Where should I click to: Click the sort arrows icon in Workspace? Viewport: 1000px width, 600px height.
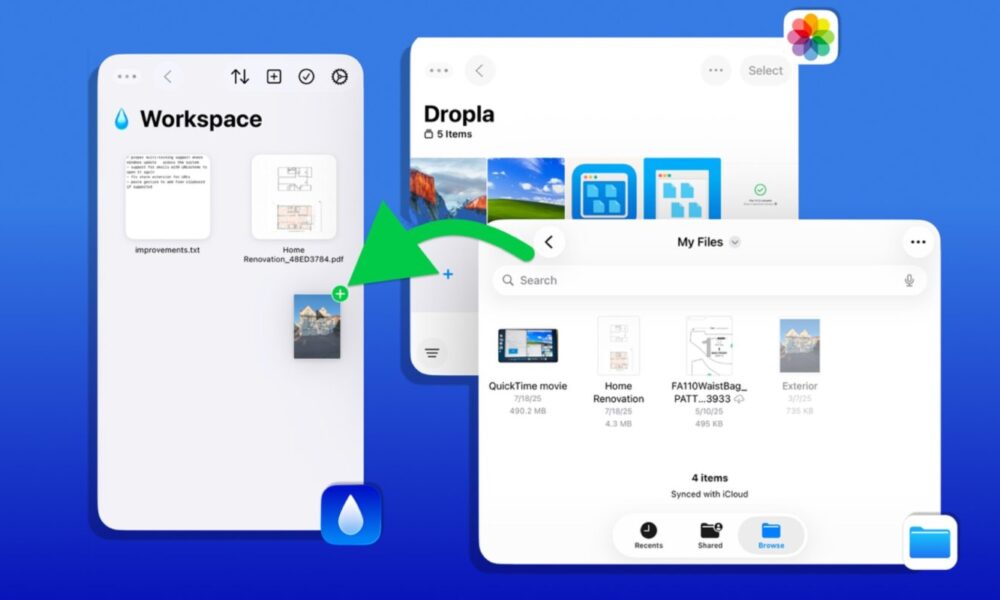tap(240, 77)
